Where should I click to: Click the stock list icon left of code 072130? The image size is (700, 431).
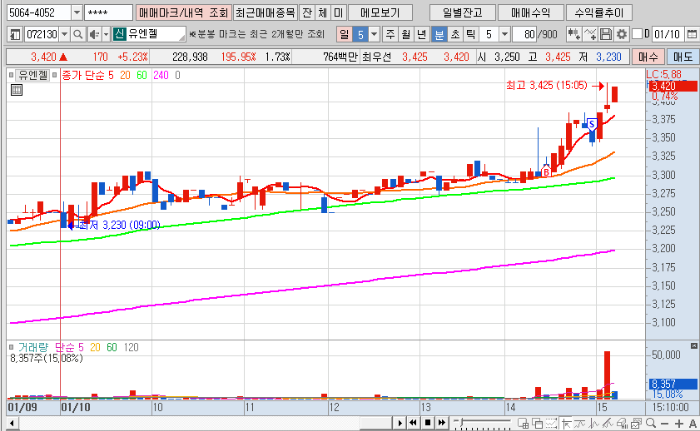(x=15, y=34)
